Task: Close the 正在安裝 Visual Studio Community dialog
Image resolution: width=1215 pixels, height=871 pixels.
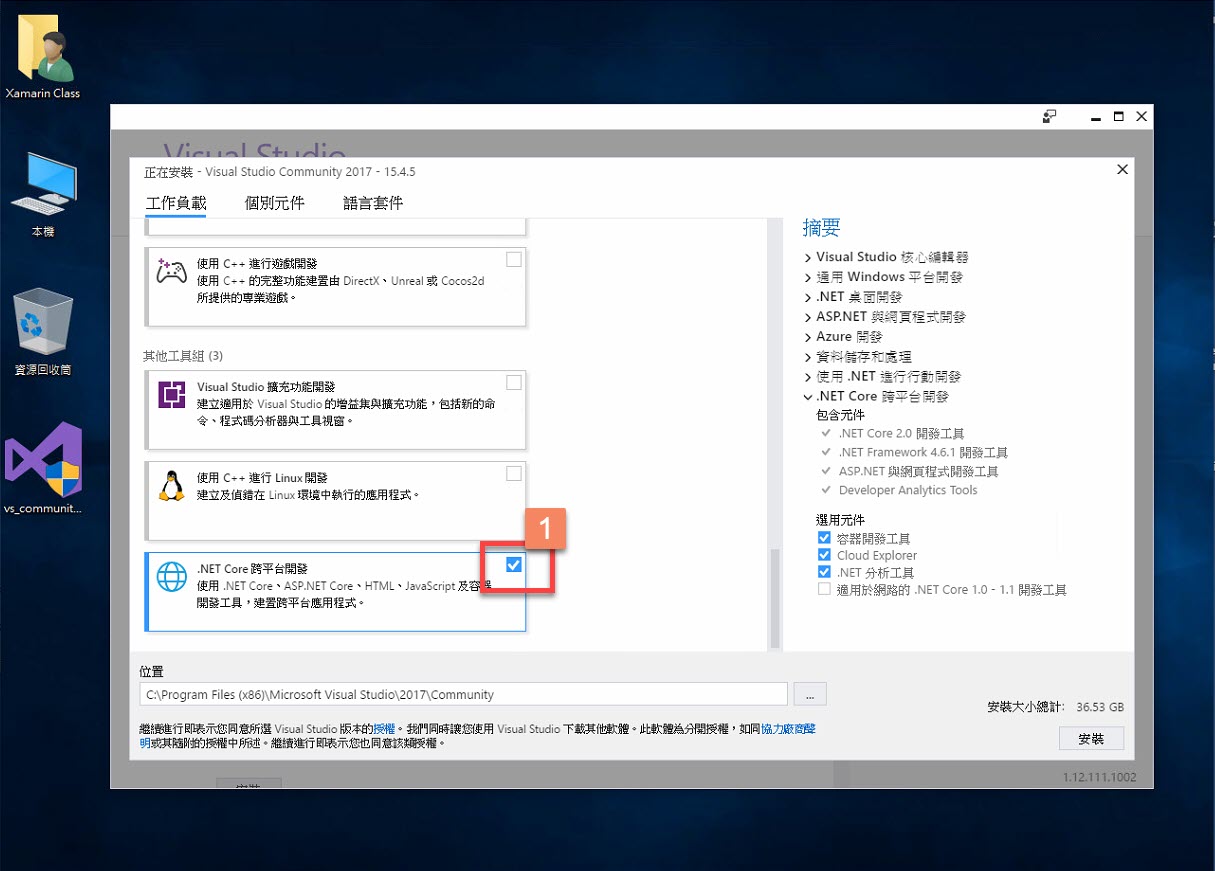Action: click(1122, 171)
